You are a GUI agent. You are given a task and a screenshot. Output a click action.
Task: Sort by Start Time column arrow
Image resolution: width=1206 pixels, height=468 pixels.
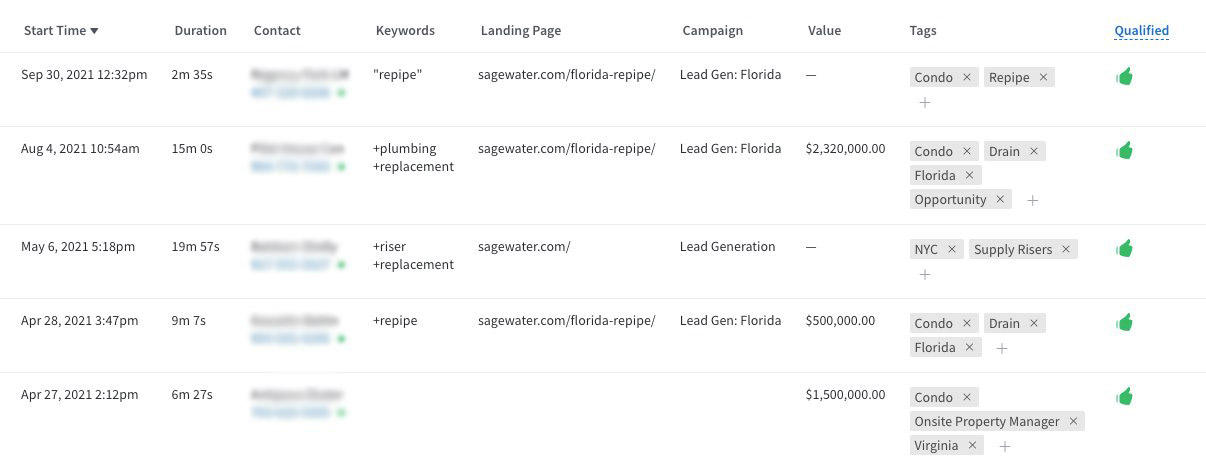[x=94, y=31]
